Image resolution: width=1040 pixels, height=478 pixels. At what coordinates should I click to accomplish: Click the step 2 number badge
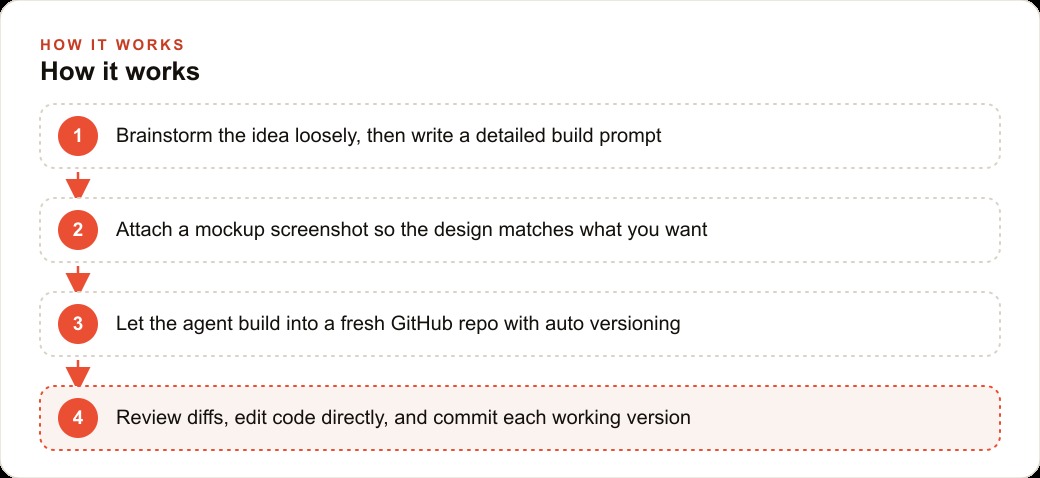tap(78, 230)
